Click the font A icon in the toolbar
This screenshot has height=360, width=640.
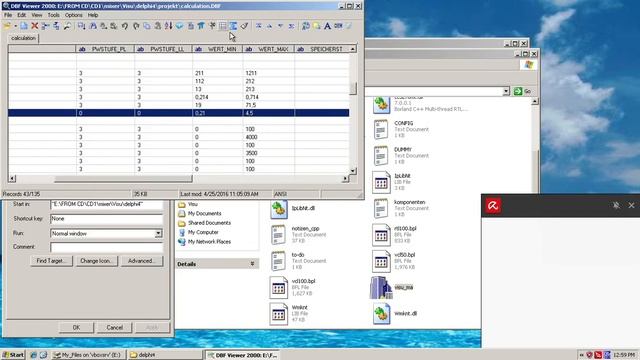(327, 26)
